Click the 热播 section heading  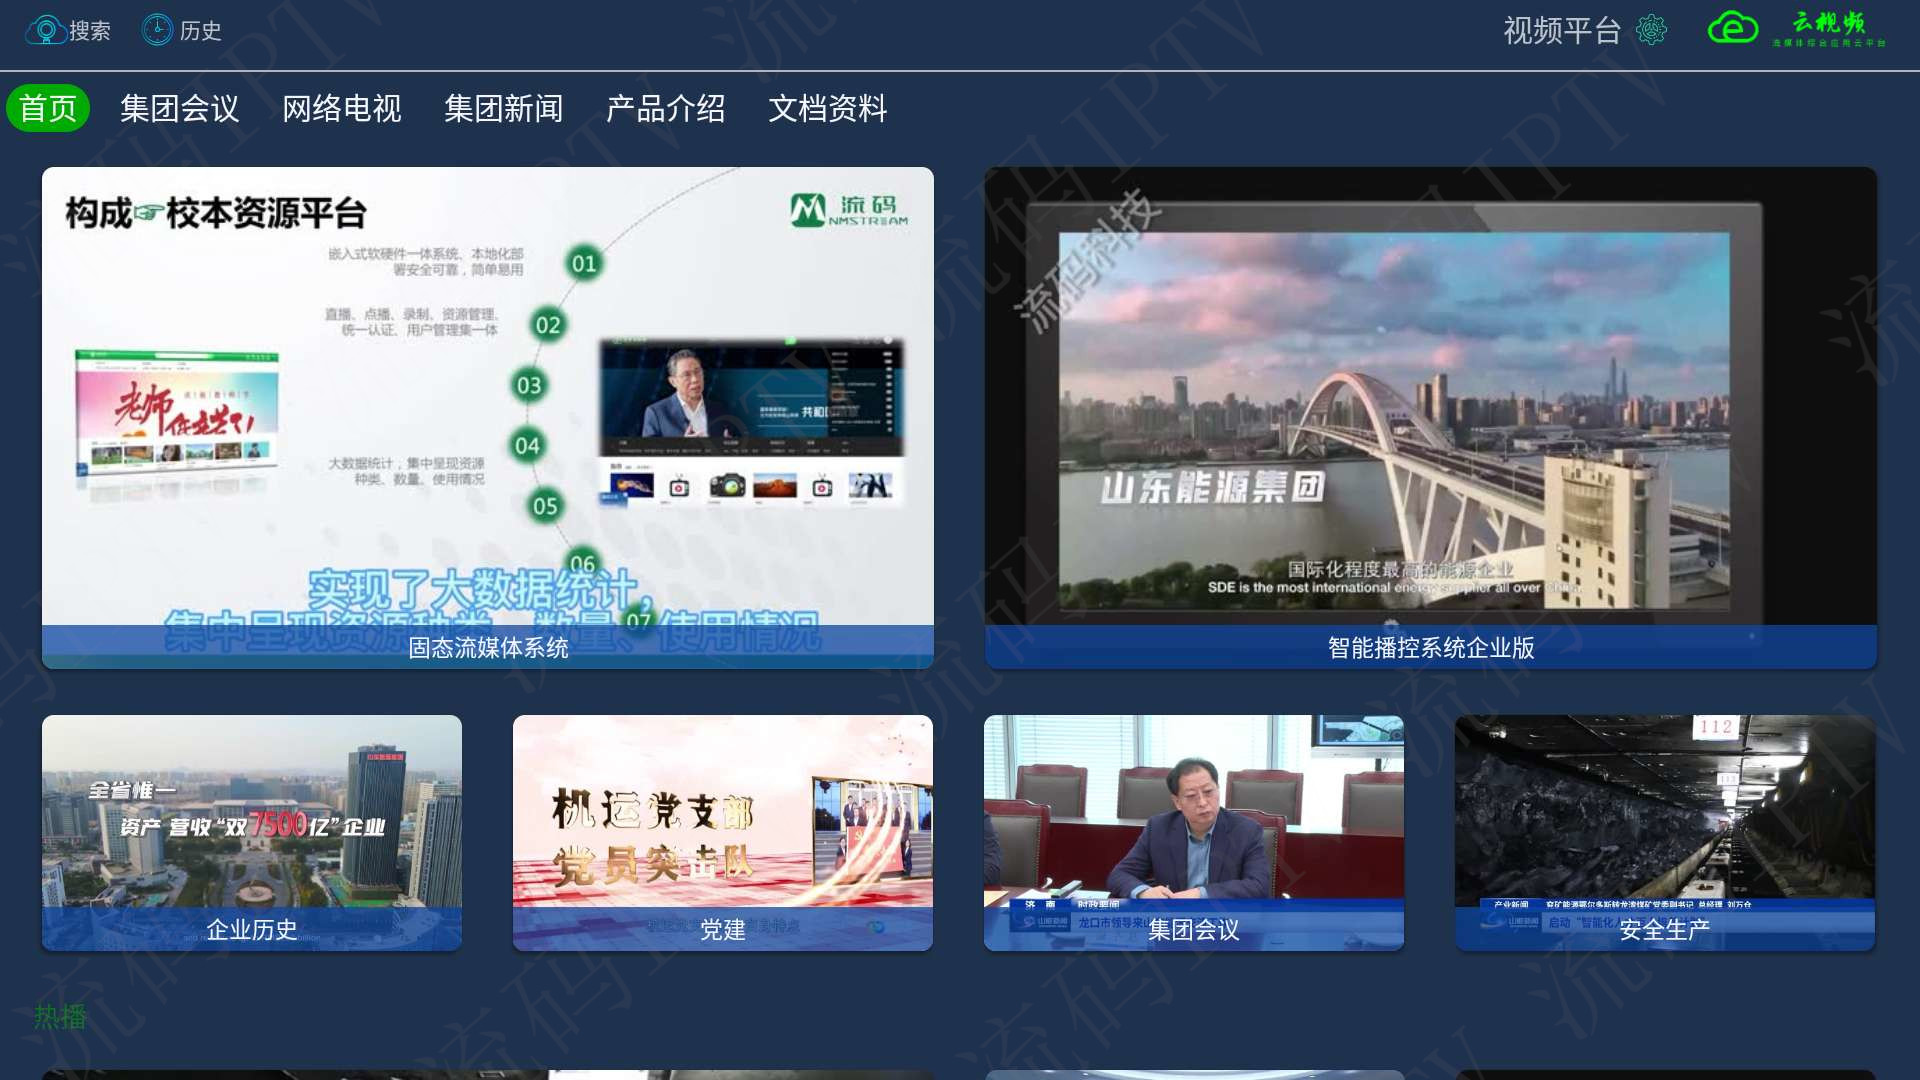point(61,1016)
